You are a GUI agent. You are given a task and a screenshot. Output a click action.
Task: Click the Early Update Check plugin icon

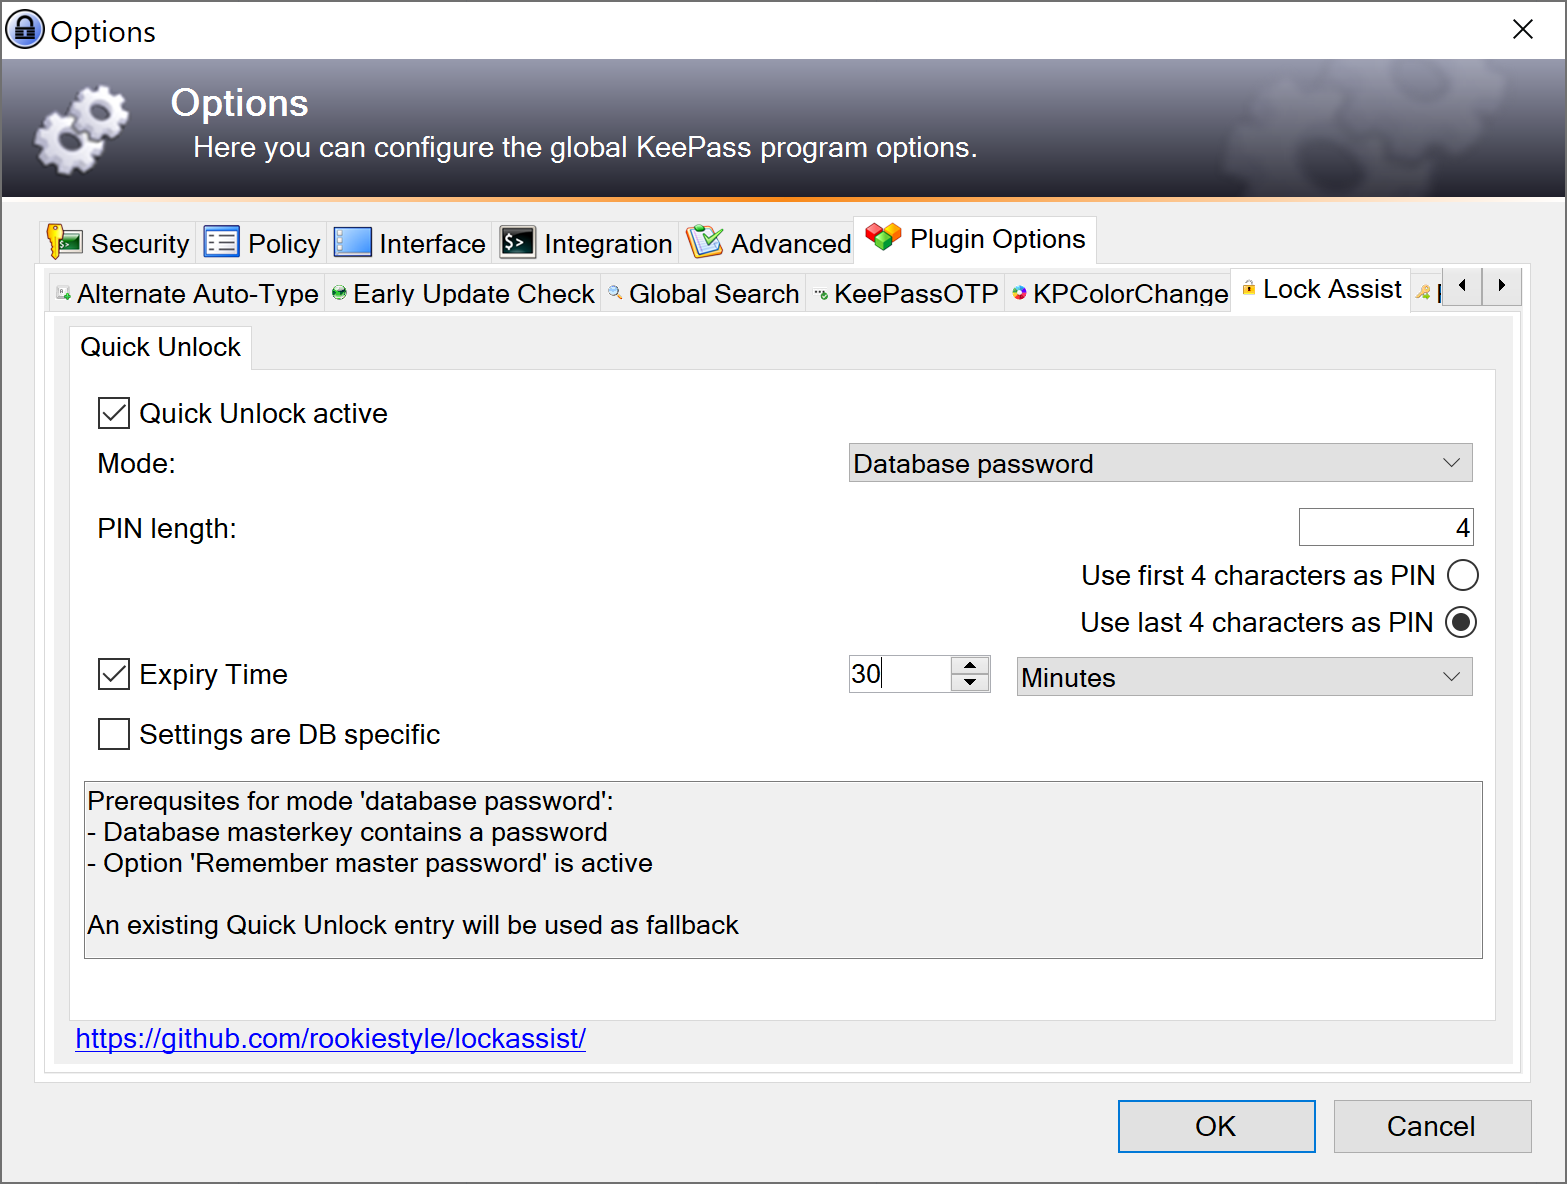(339, 293)
